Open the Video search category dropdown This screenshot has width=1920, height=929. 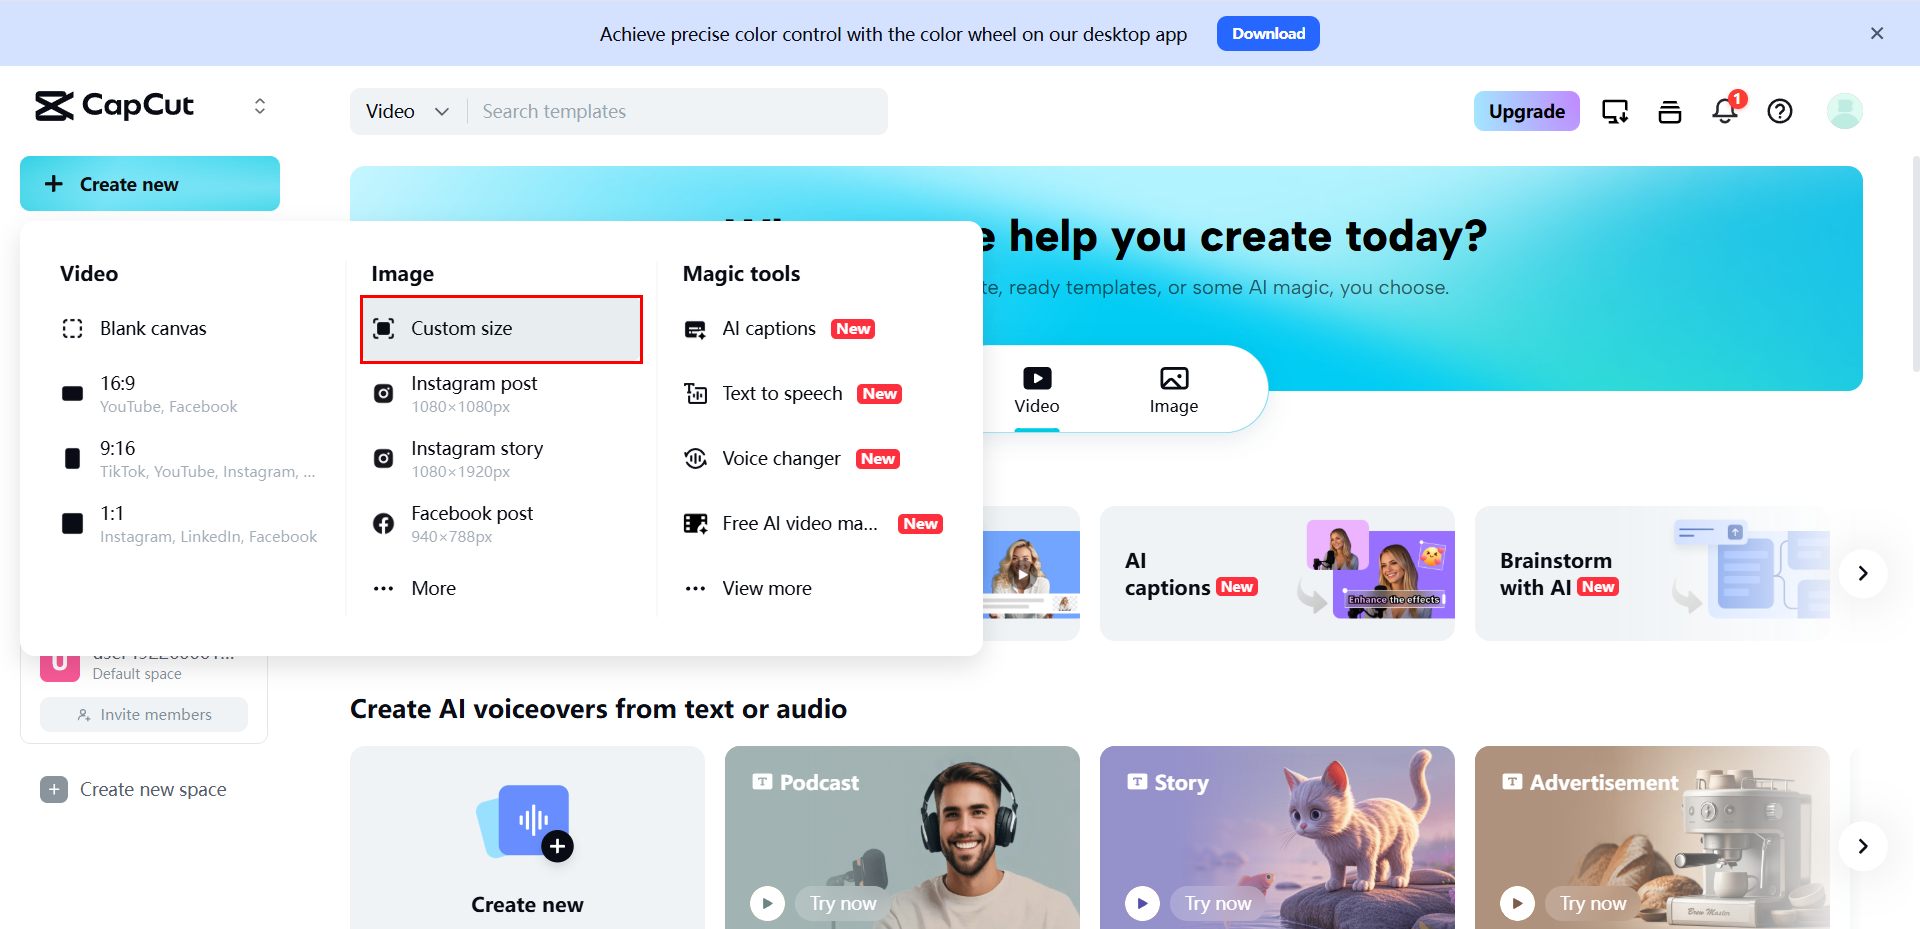[x=407, y=111]
